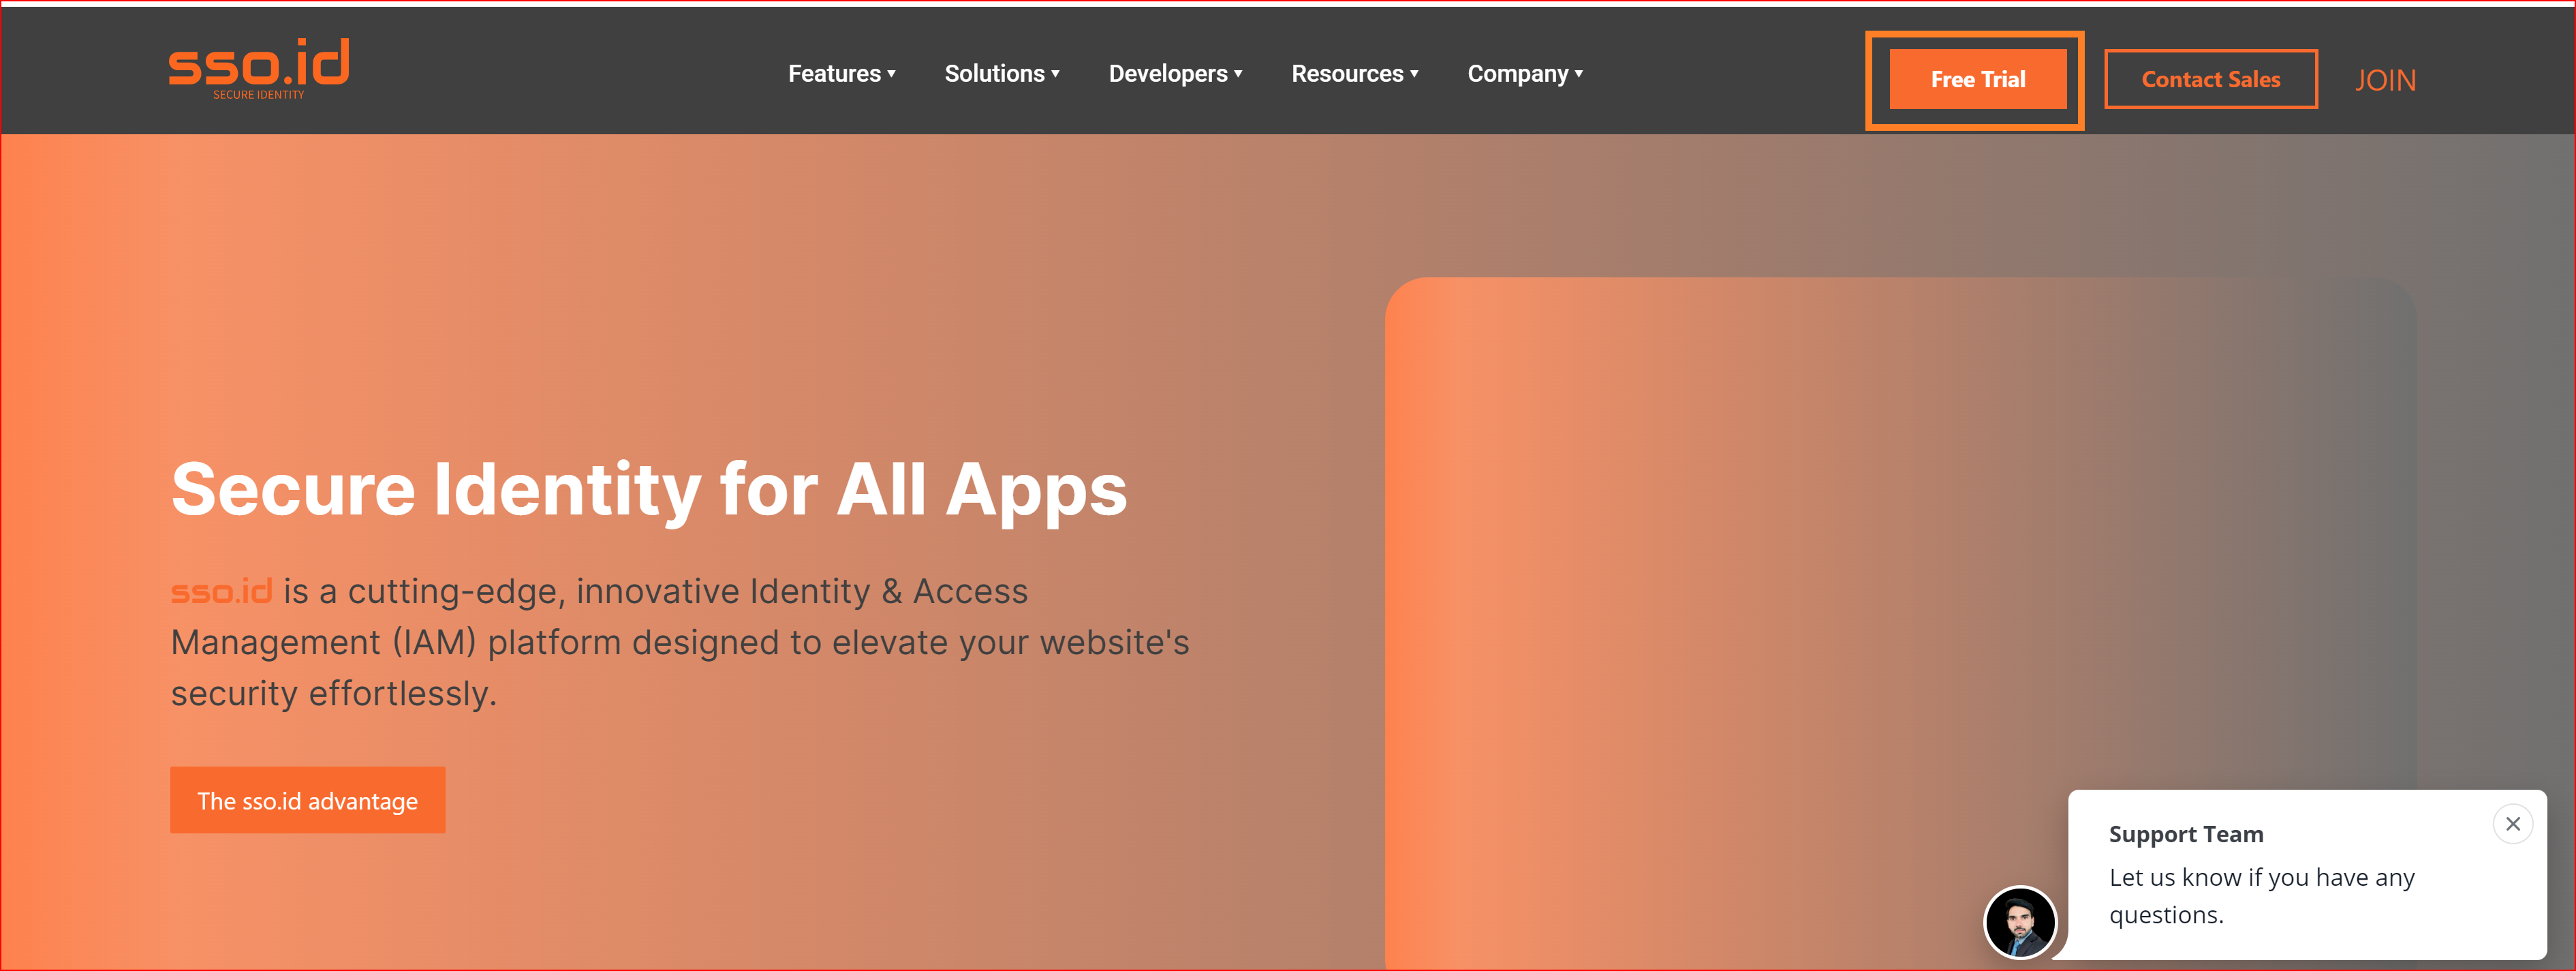Click The sso.id advantage button
Viewport: 2576px width, 971px height.
click(x=308, y=800)
